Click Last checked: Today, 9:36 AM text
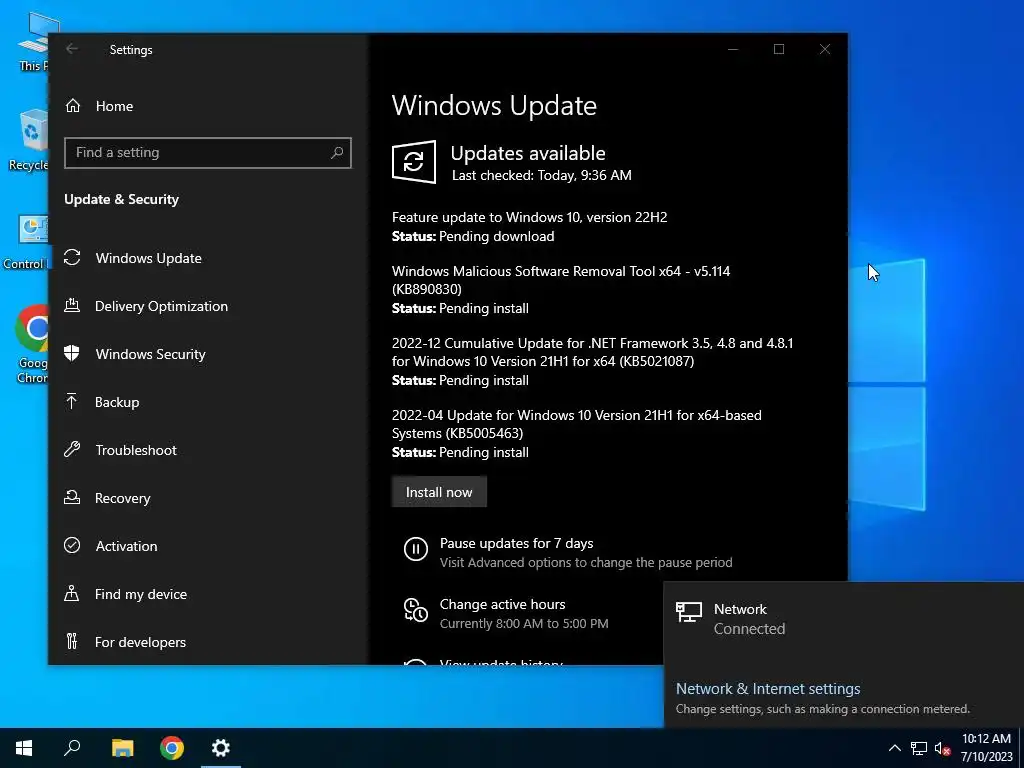The image size is (1024, 768). point(541,175)
